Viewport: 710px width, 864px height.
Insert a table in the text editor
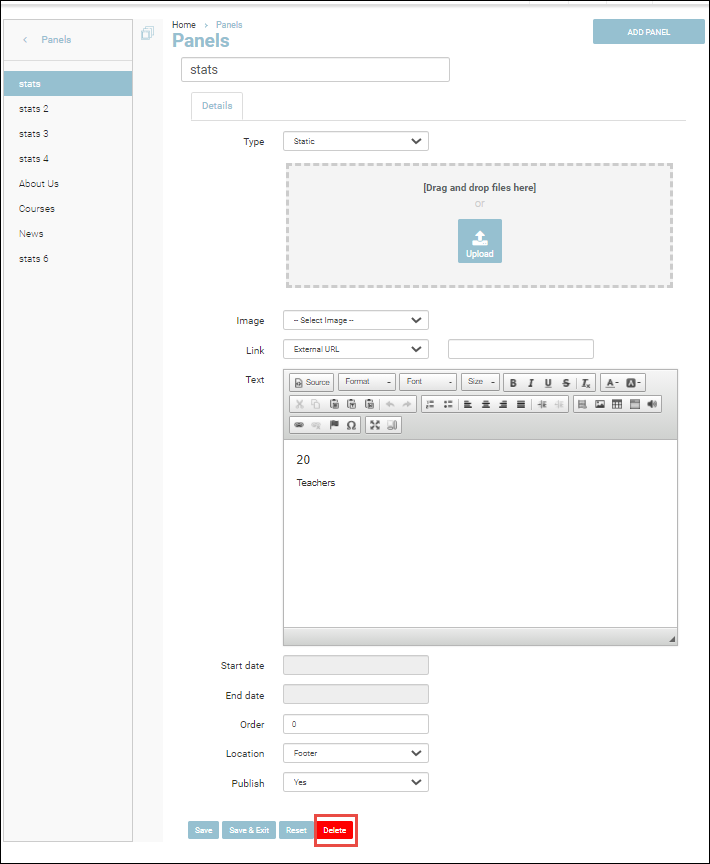(x=617, y=404)
